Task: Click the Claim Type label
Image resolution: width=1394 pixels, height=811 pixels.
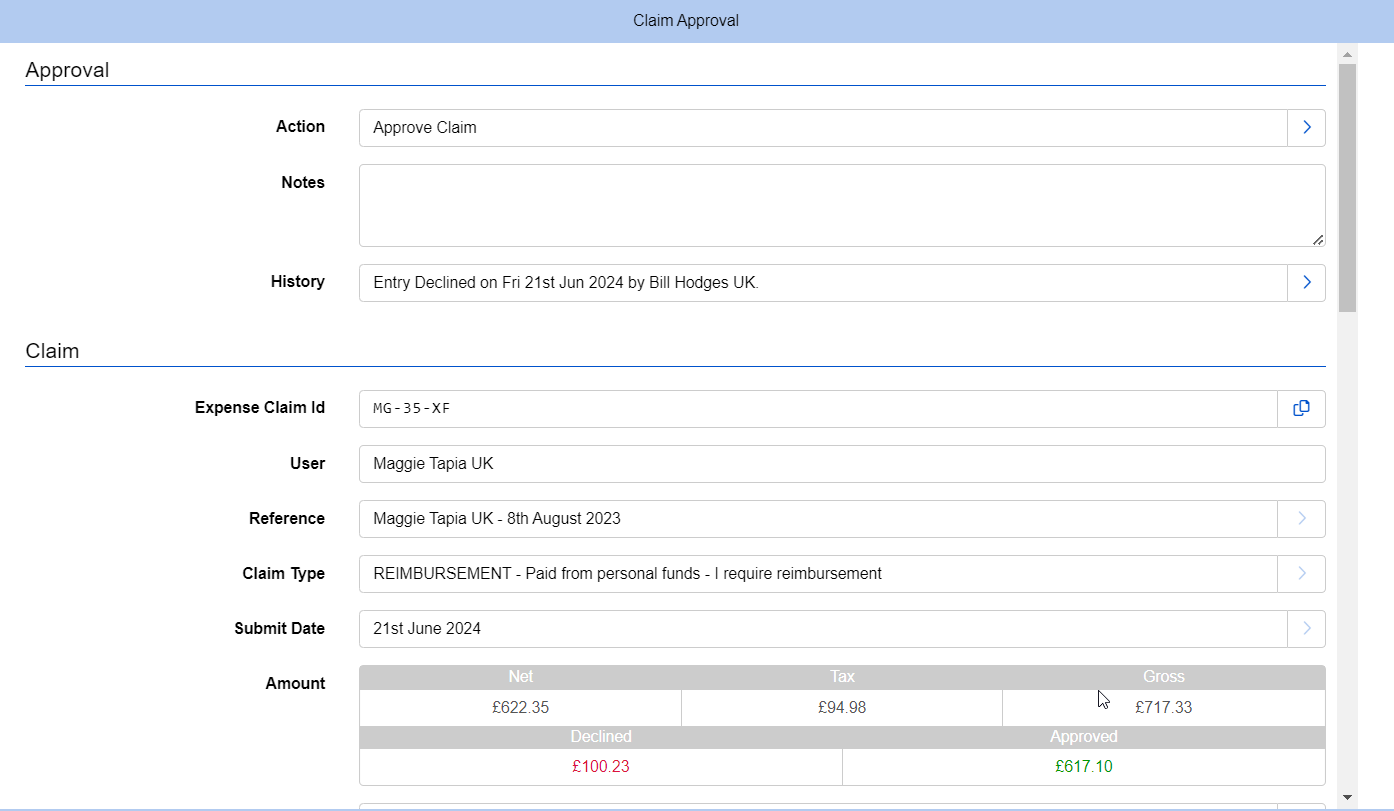Action: [x=284, y=574]
